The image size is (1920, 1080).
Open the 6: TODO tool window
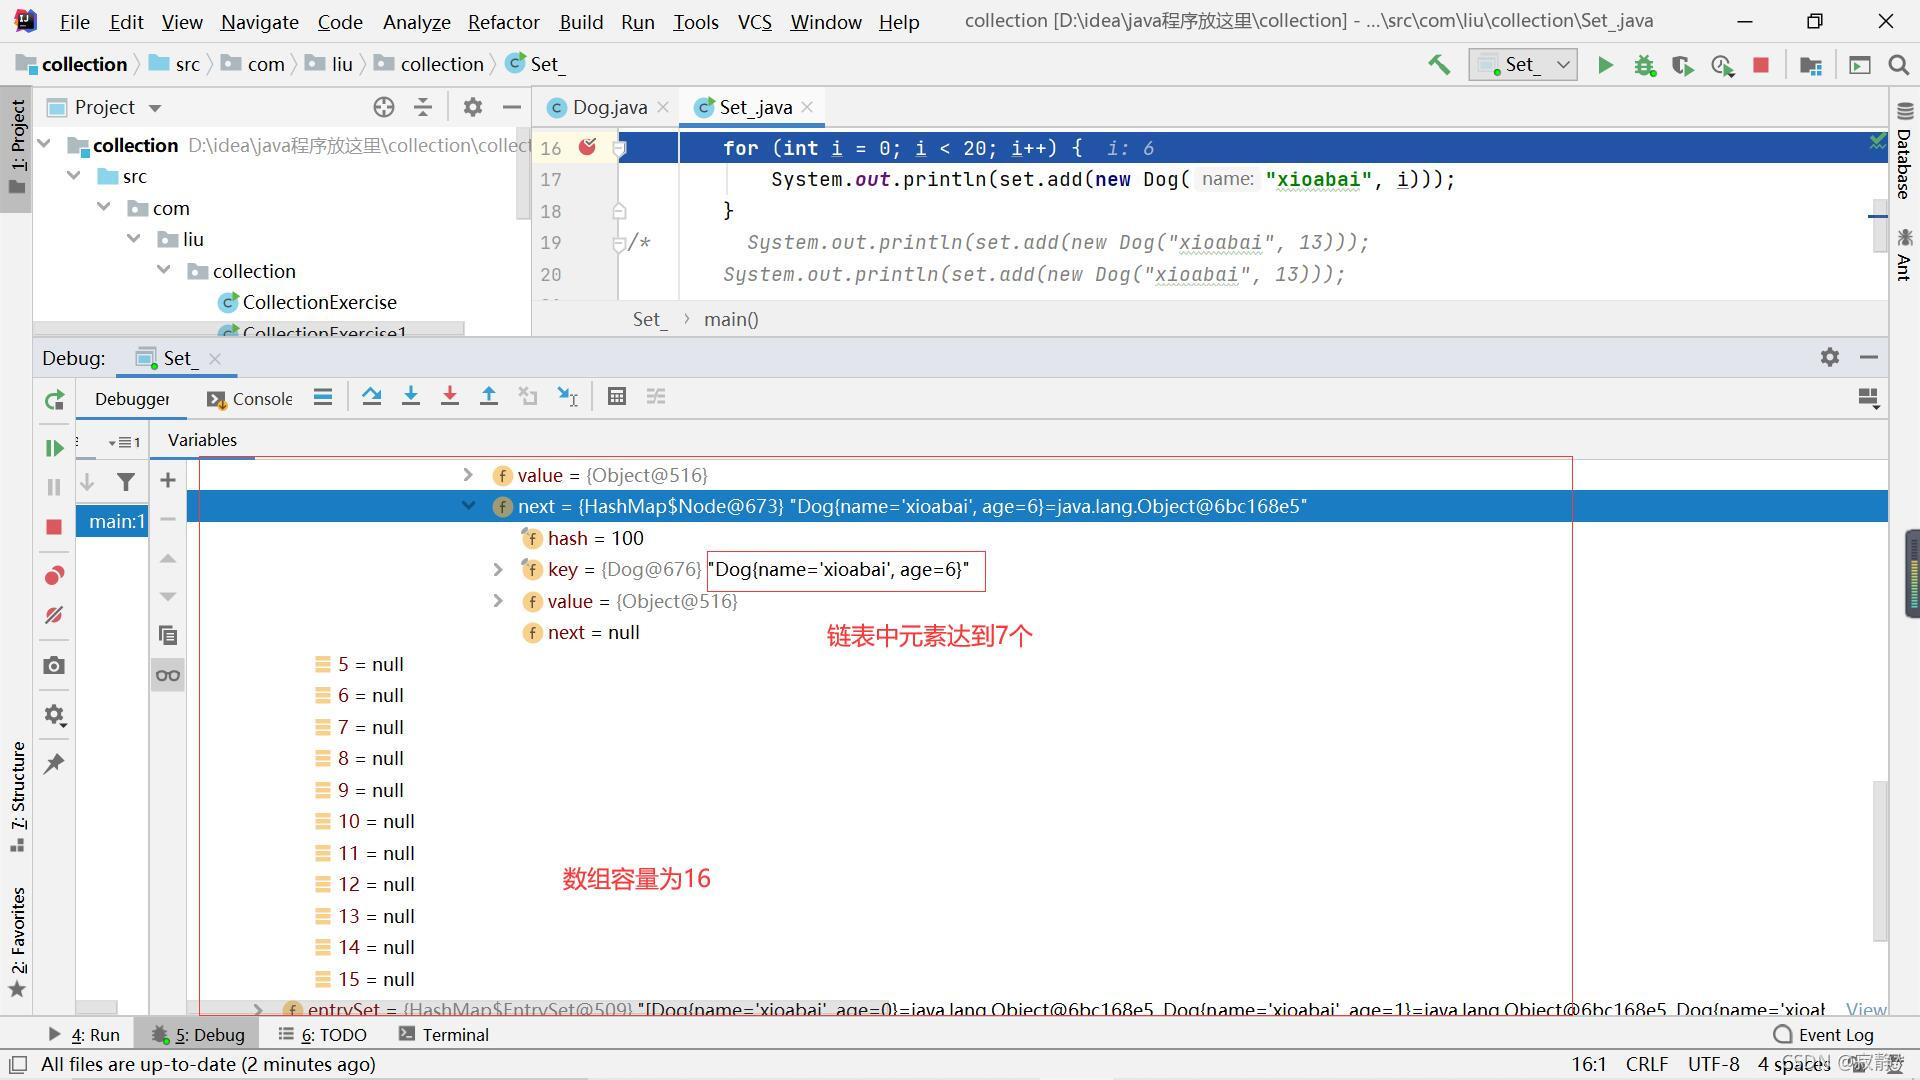[323, 1035]
